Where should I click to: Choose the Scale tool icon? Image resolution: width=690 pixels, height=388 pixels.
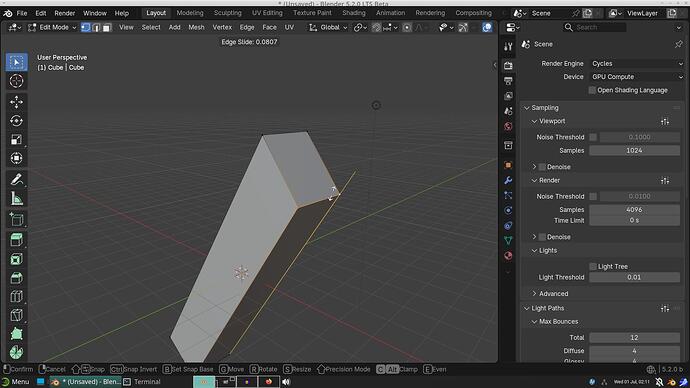click(16, 139)
